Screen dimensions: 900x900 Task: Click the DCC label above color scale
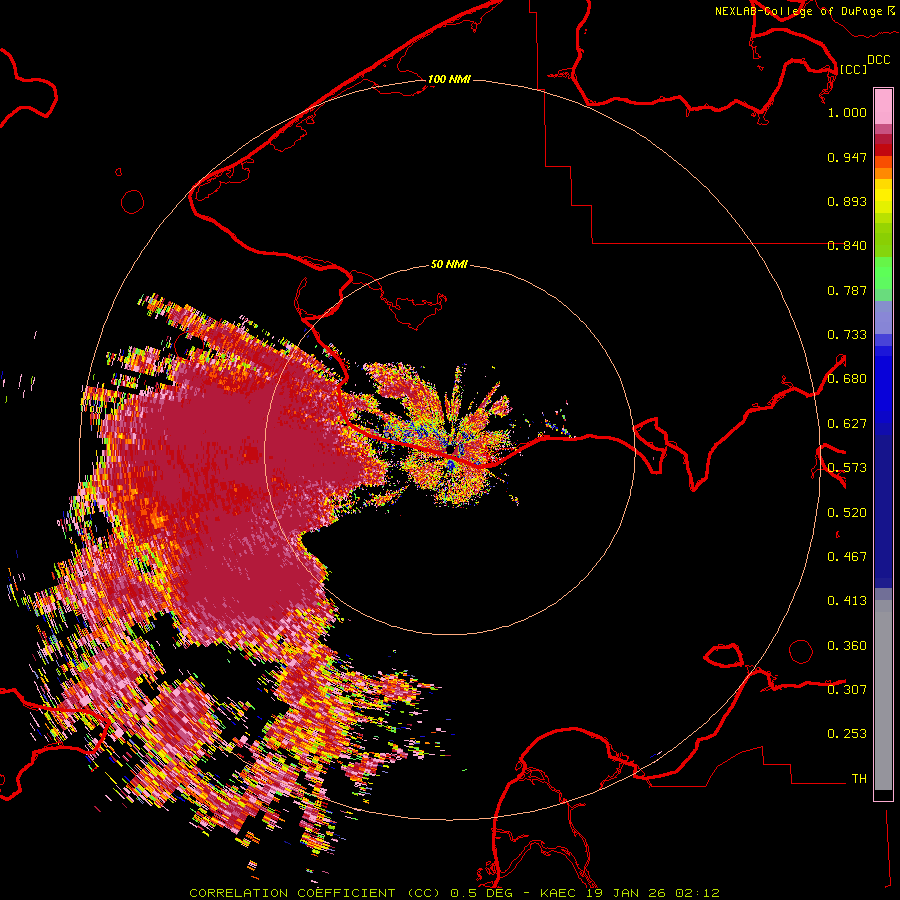coord(878,60)
